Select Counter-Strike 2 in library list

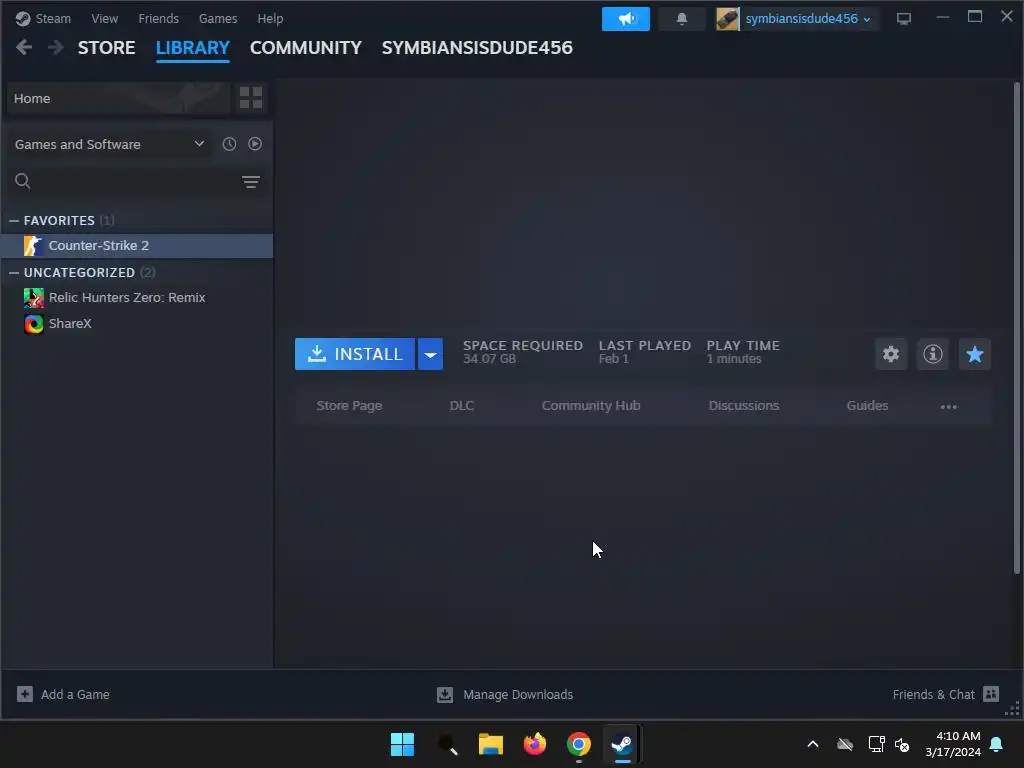(137, 246)
